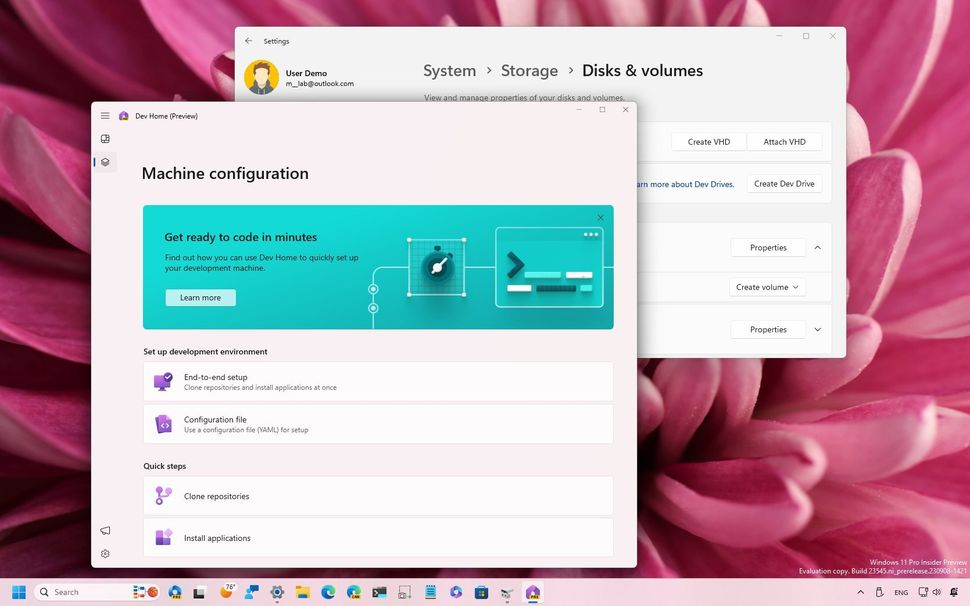
Task: Open the Create volume dropdown
Action: pos(766,287)
